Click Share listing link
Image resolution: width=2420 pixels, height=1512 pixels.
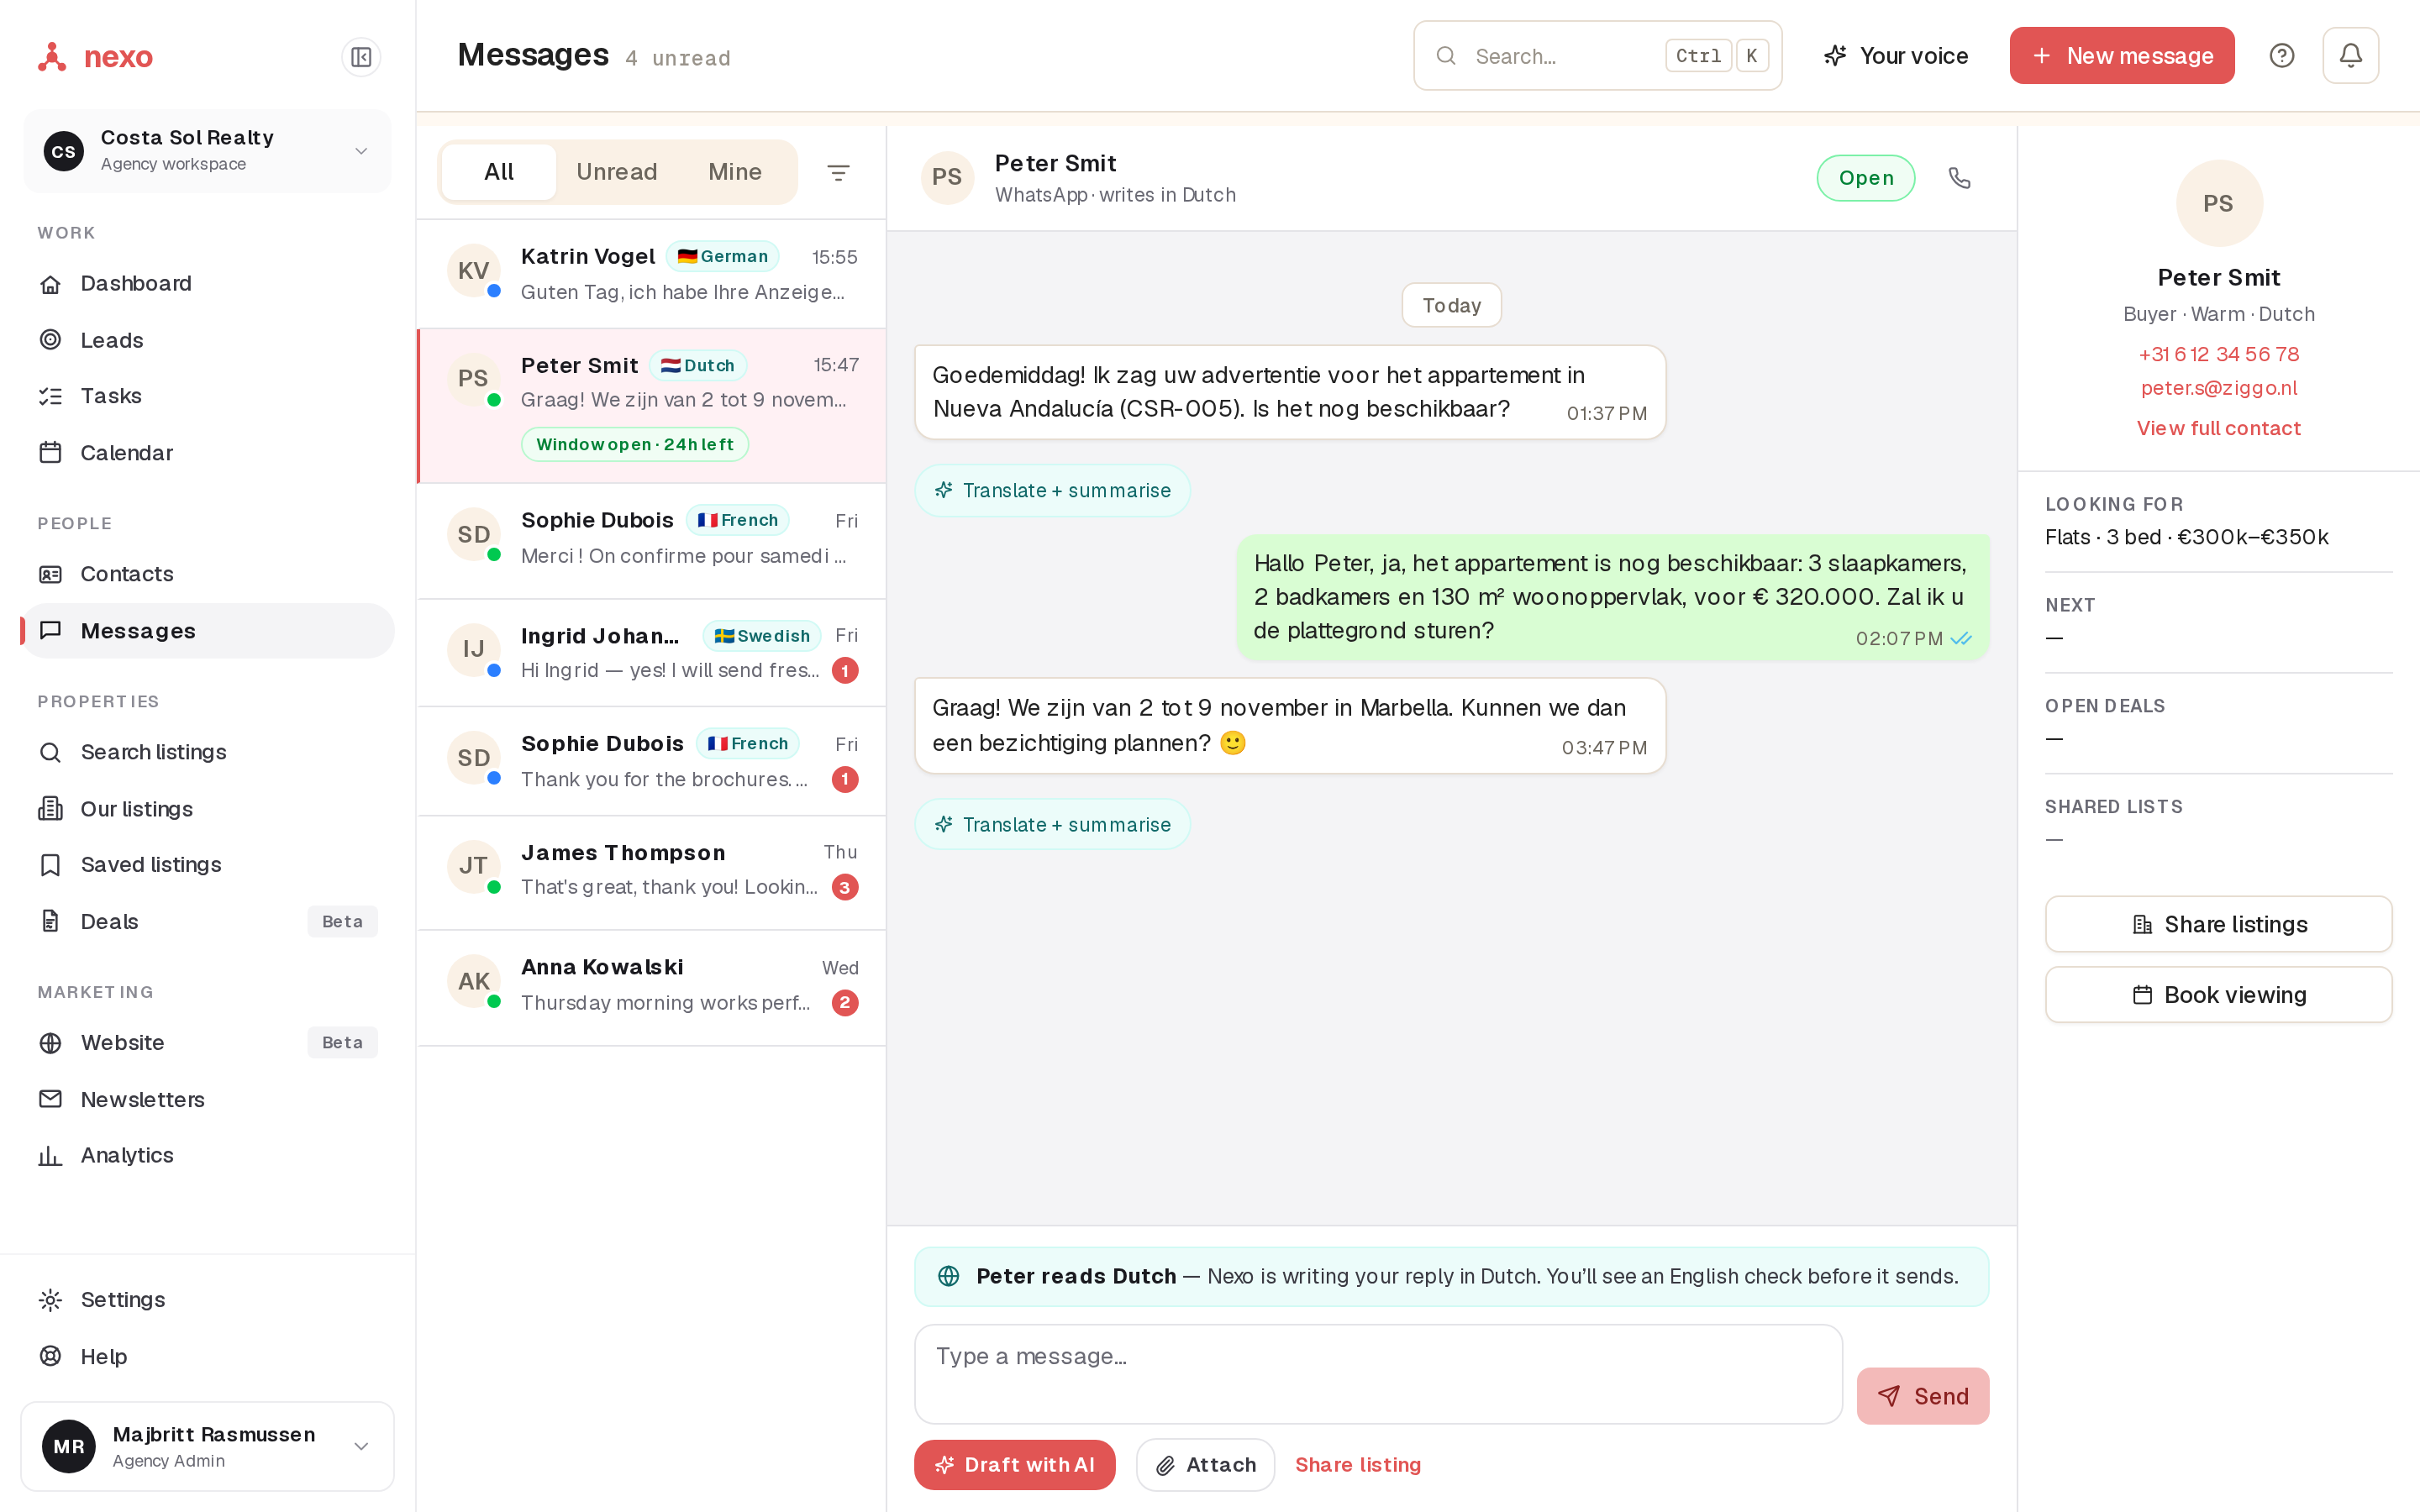coord(1357,1464)
